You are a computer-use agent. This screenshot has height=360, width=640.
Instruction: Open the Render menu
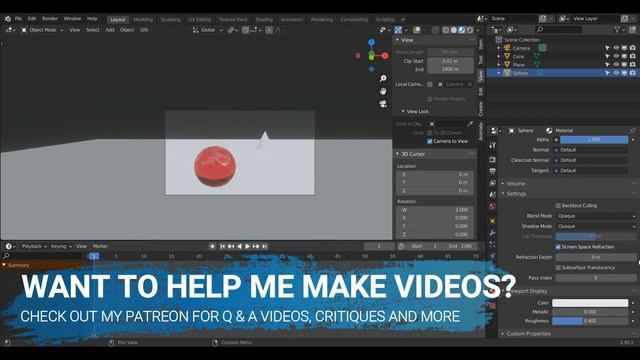click(x=50, y=19)
